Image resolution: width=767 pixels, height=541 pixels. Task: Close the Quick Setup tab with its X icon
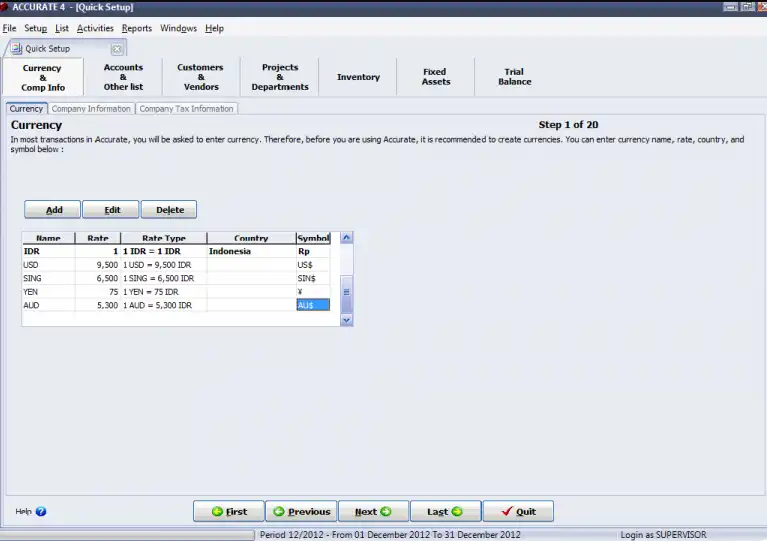(117, 49)
